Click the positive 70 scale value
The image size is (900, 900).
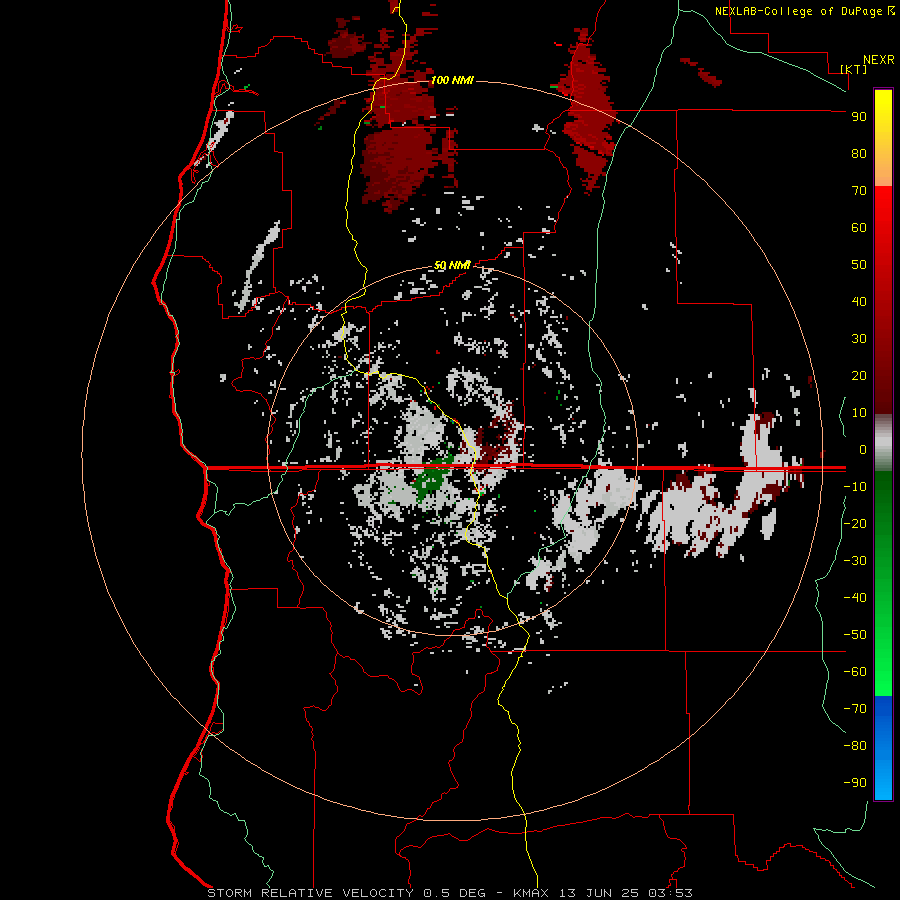859,191
